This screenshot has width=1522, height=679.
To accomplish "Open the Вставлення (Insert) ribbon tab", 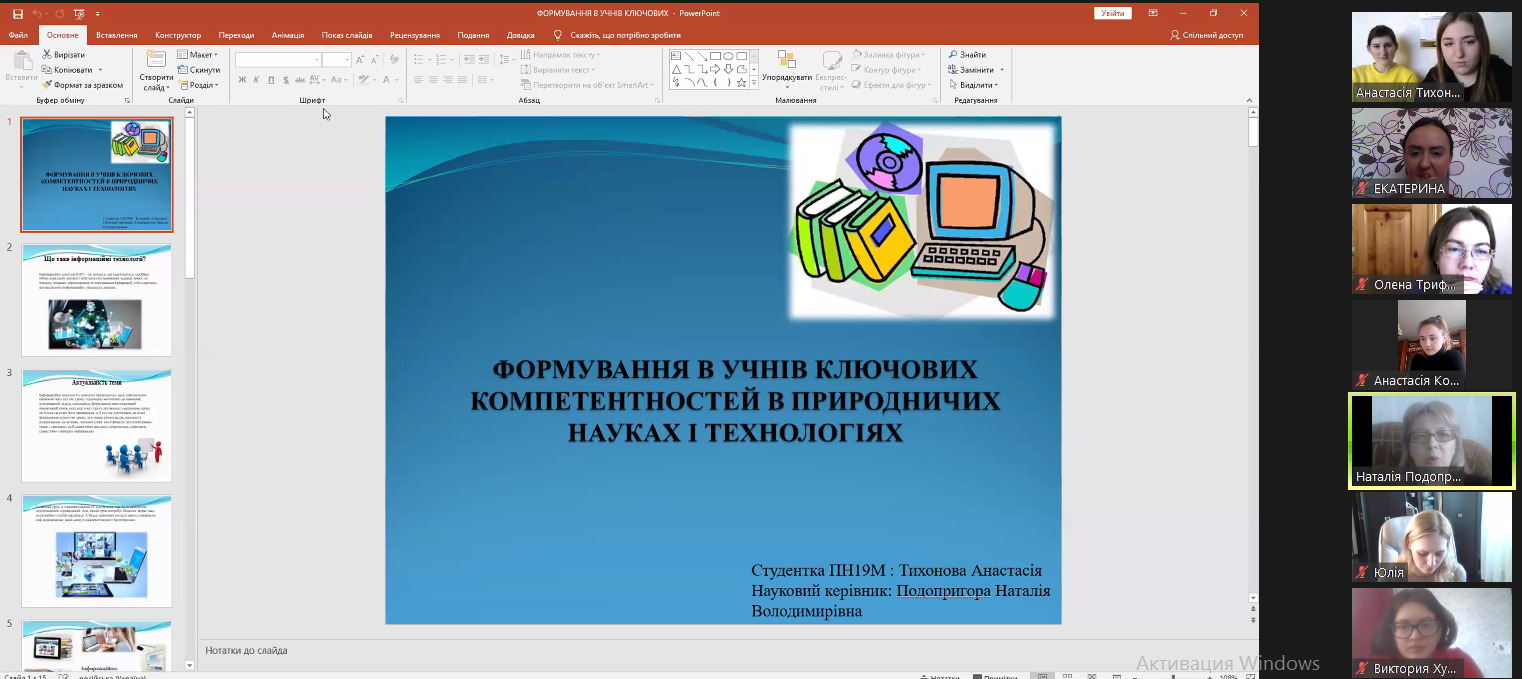I will 117,35.
